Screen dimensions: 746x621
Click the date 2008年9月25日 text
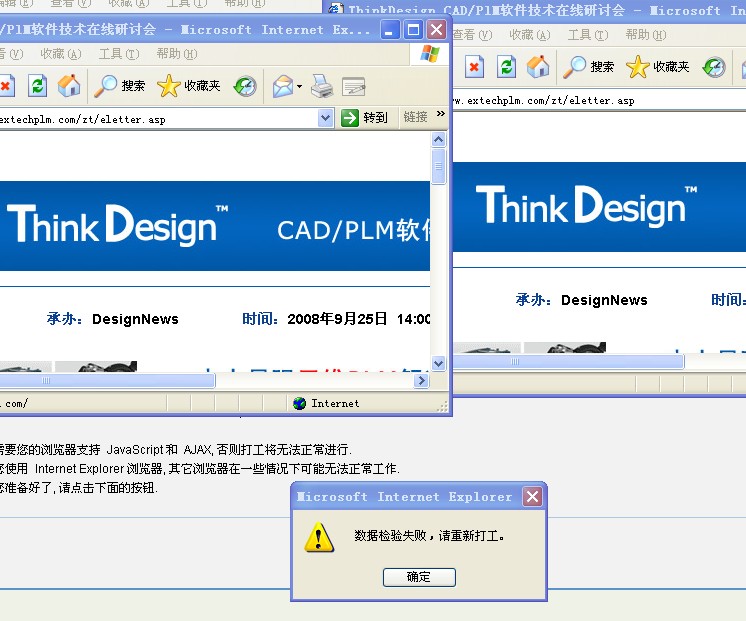337,319
